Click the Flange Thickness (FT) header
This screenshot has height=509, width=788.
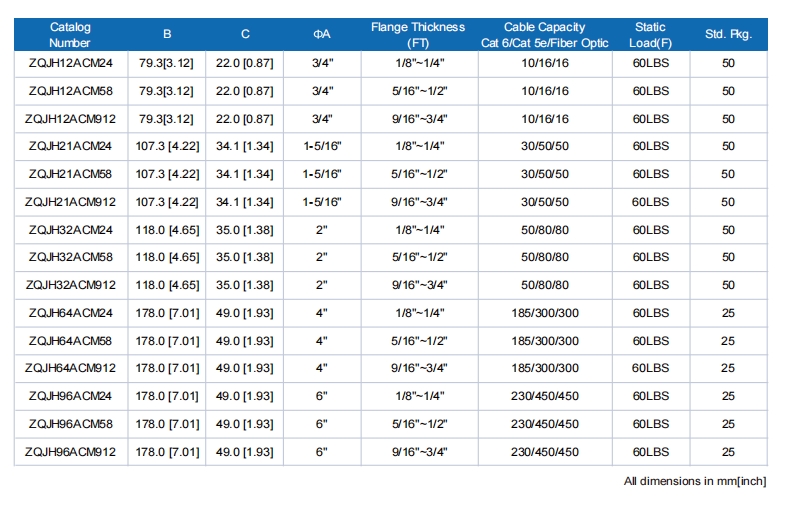pyautogui.click(x=418, y=35)
